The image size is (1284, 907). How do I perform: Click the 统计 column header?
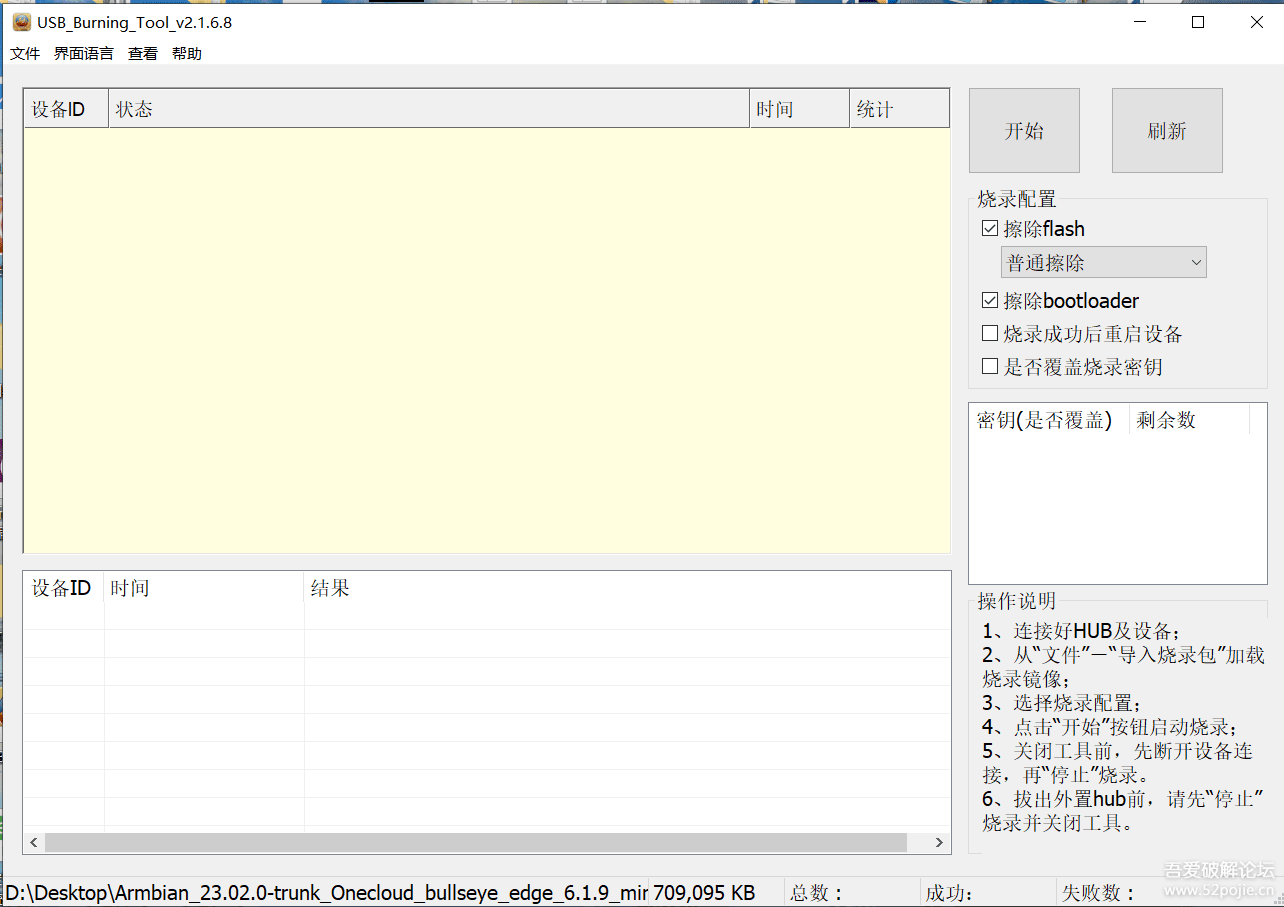pyautogui.click(x=900, y=109)
